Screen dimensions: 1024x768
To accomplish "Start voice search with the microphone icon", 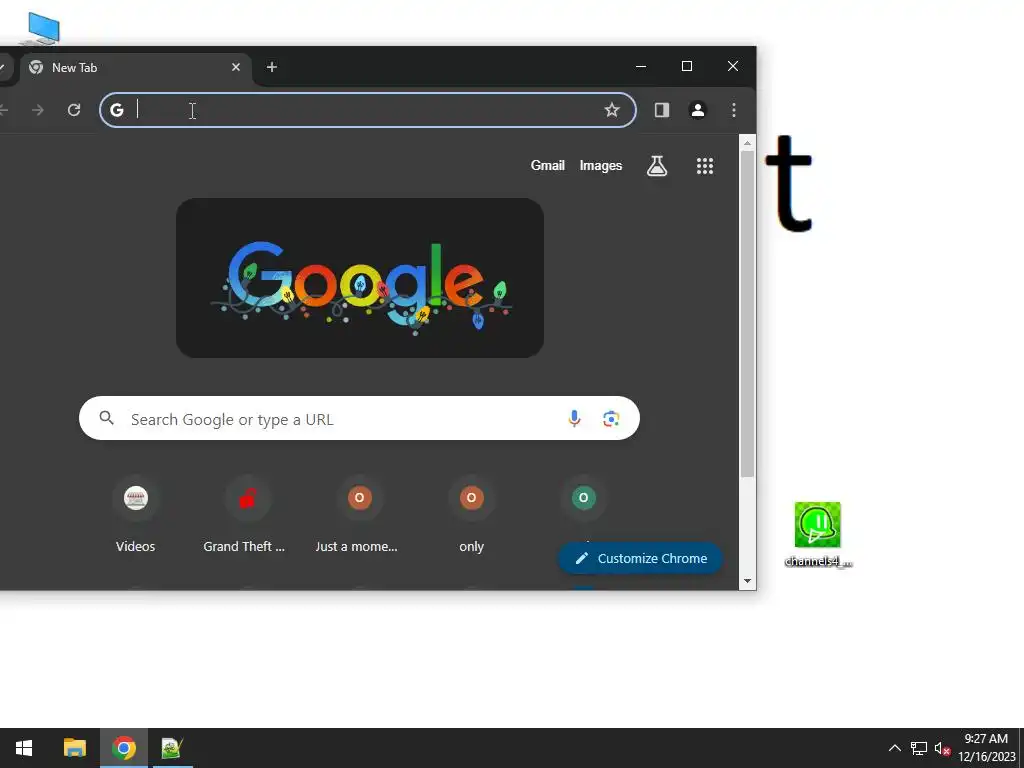I will 574,419.
